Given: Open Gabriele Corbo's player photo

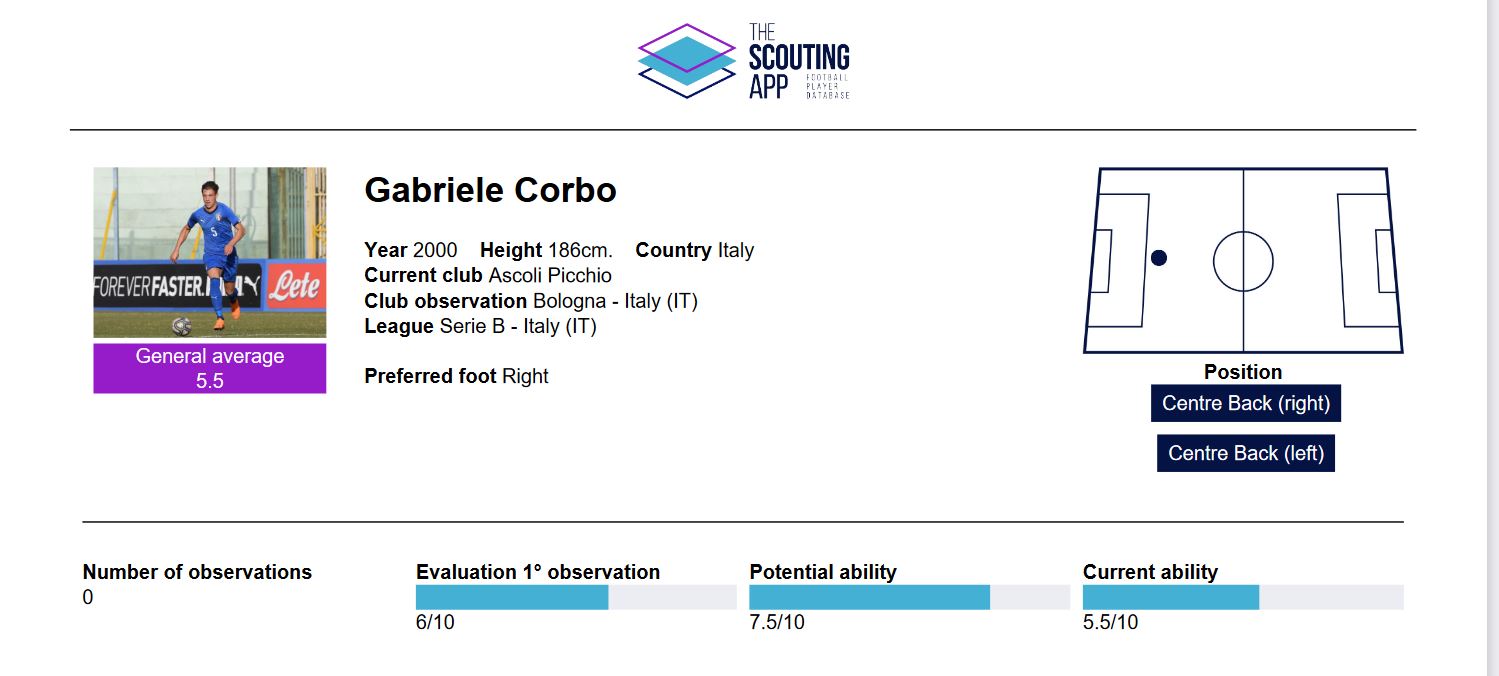Looking at the screenshot, I should pyautogui.click(x=210, y=252).
